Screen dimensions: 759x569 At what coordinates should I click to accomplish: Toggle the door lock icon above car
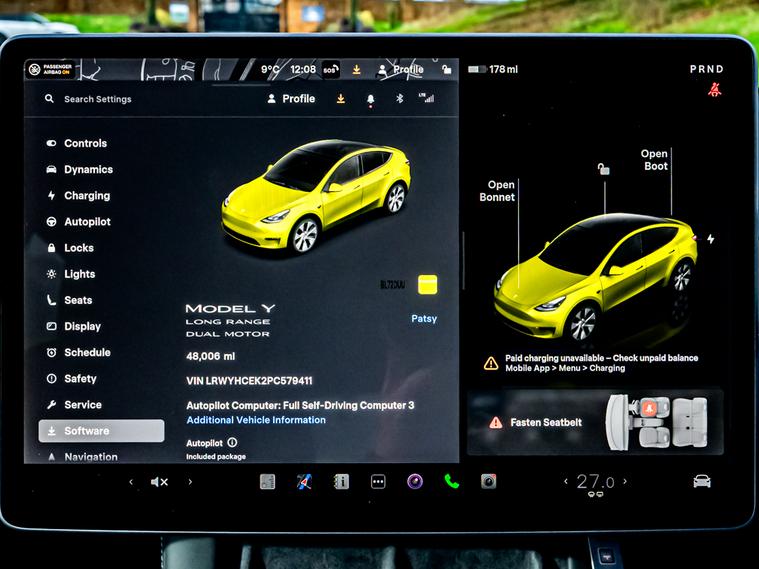click(603, 169)
